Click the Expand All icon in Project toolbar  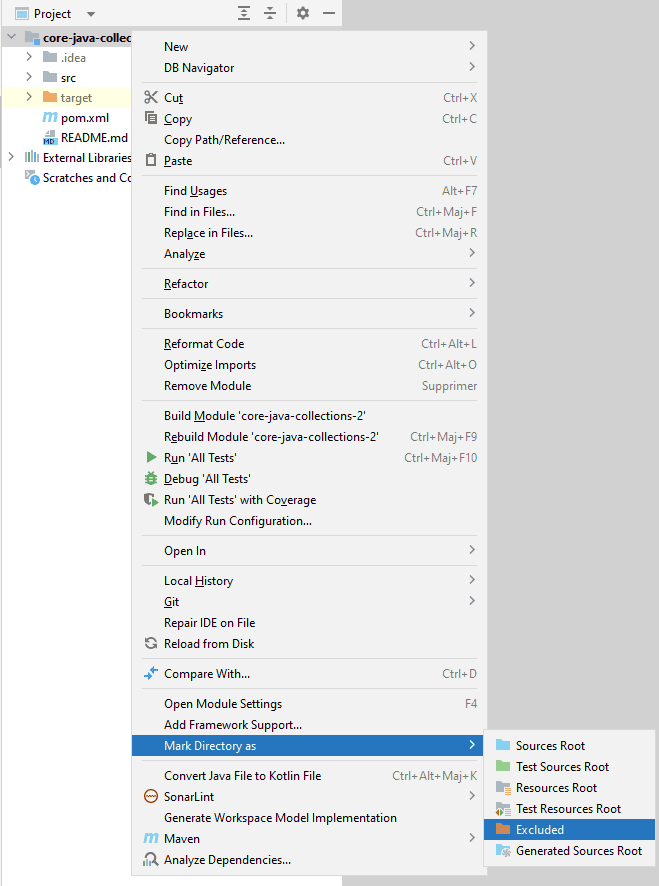click(x=244, y=13)
